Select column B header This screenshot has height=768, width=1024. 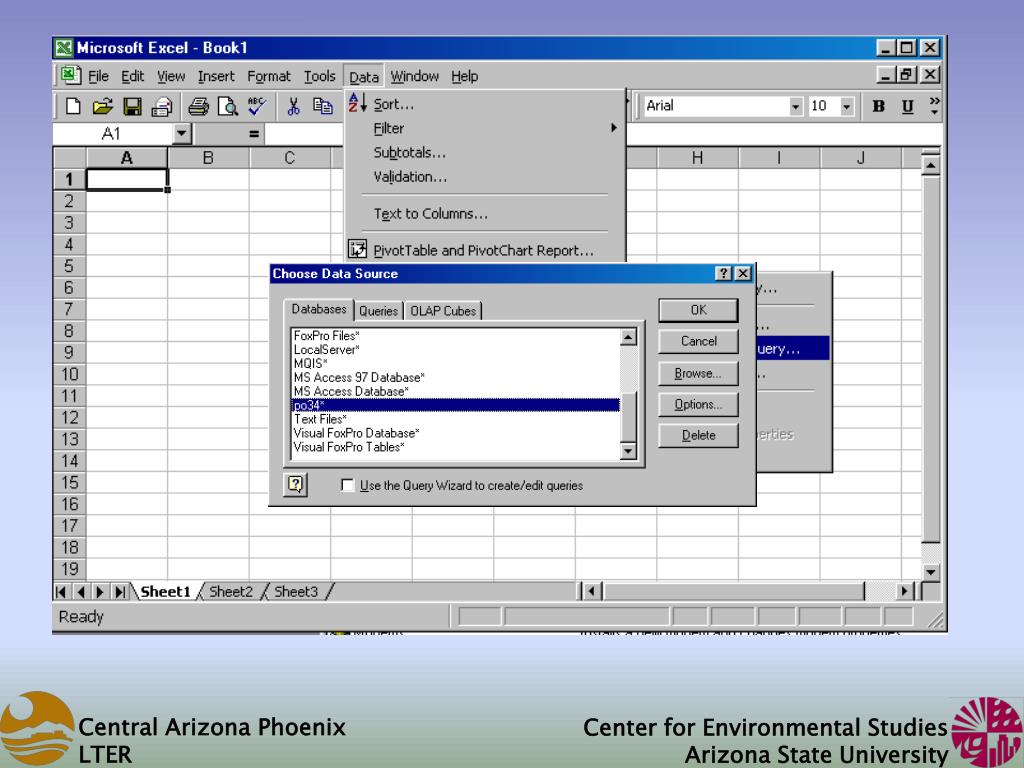(208, 158)
